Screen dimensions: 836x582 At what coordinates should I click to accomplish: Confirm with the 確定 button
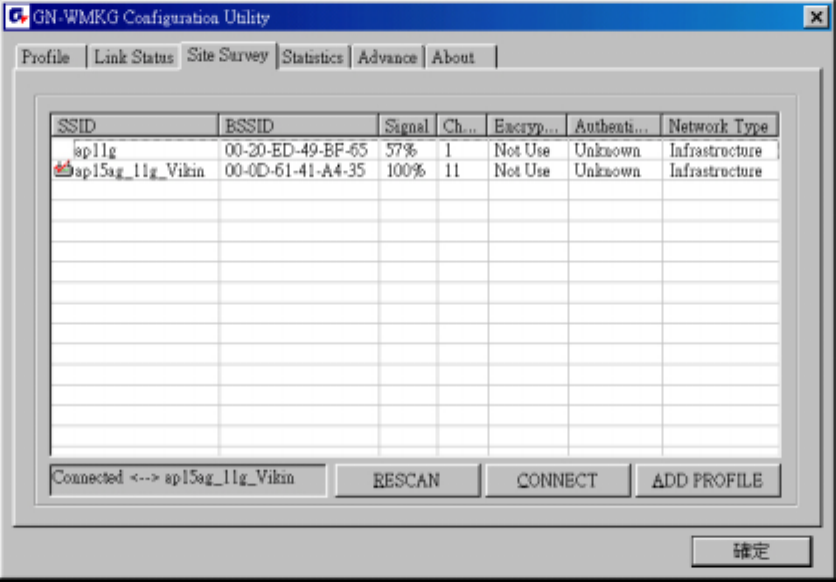(x=752, y=551)
